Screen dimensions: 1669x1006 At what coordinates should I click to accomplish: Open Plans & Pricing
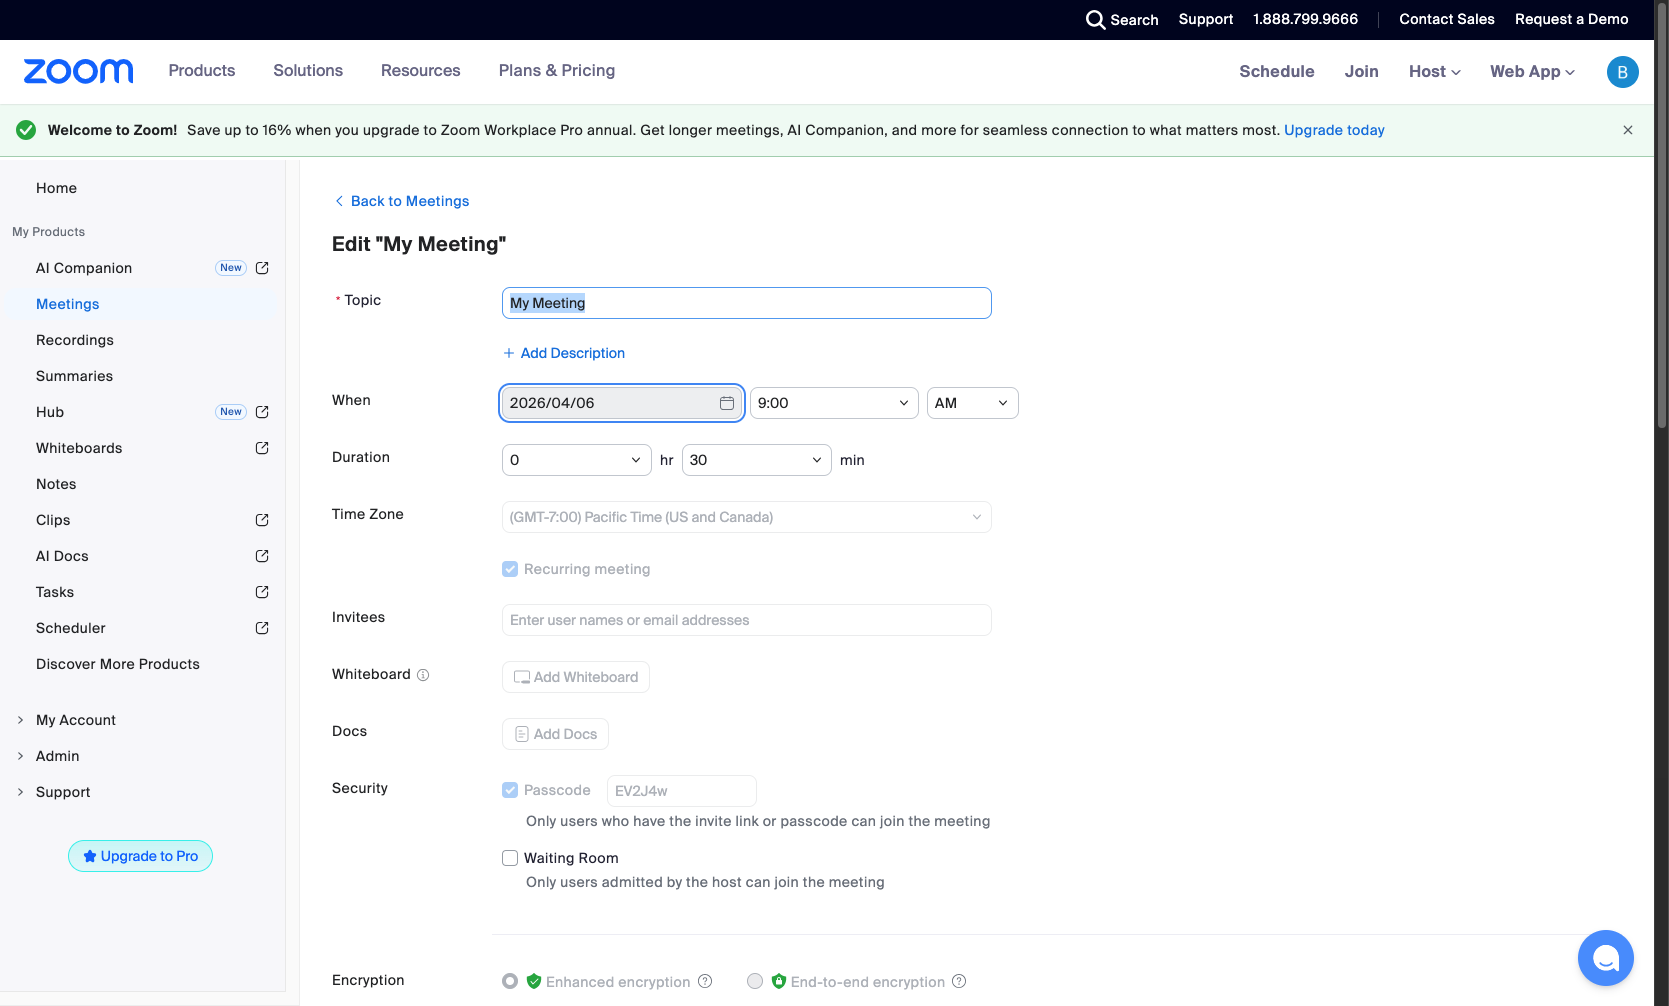(557, 71)
